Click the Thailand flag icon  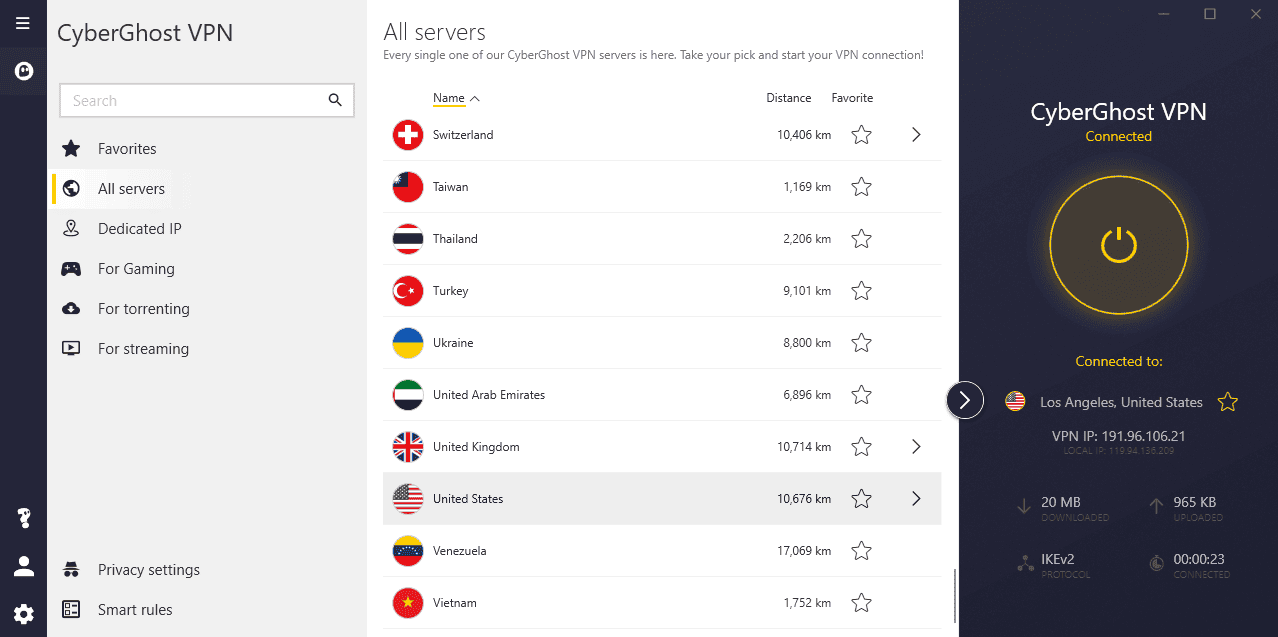[x=408, y=239]
